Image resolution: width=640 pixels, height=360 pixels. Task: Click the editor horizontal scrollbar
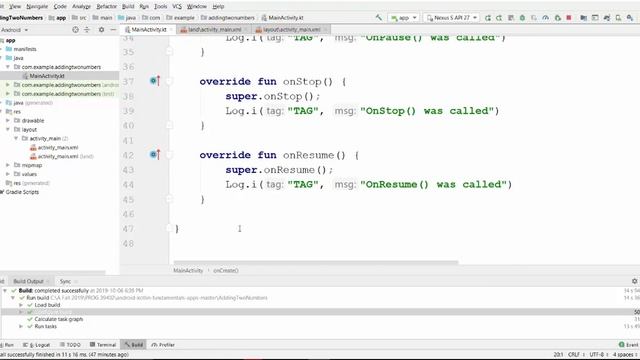tap(316, 262)
